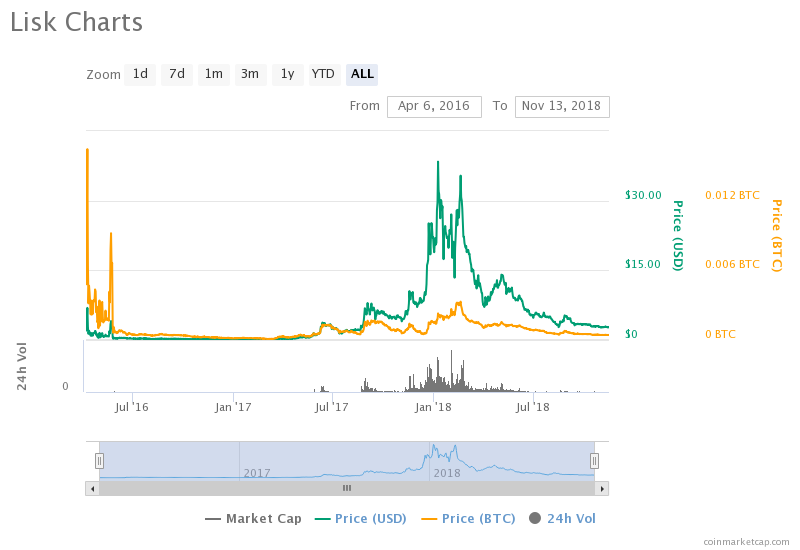Click the 2018 label in the navigator
Screen dimensions: 800x550
click(x=447, y=473)
